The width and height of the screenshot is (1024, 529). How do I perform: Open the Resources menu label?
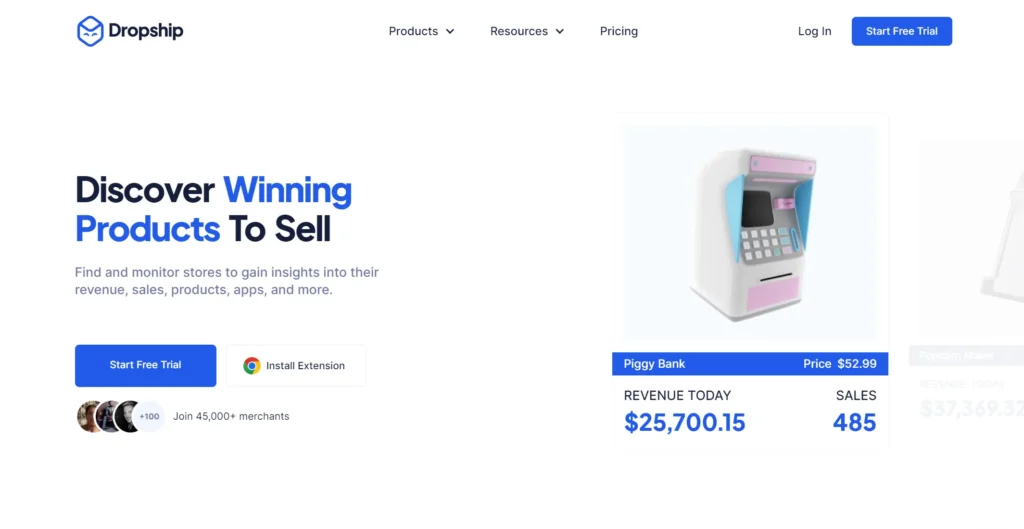coord(518,31)
